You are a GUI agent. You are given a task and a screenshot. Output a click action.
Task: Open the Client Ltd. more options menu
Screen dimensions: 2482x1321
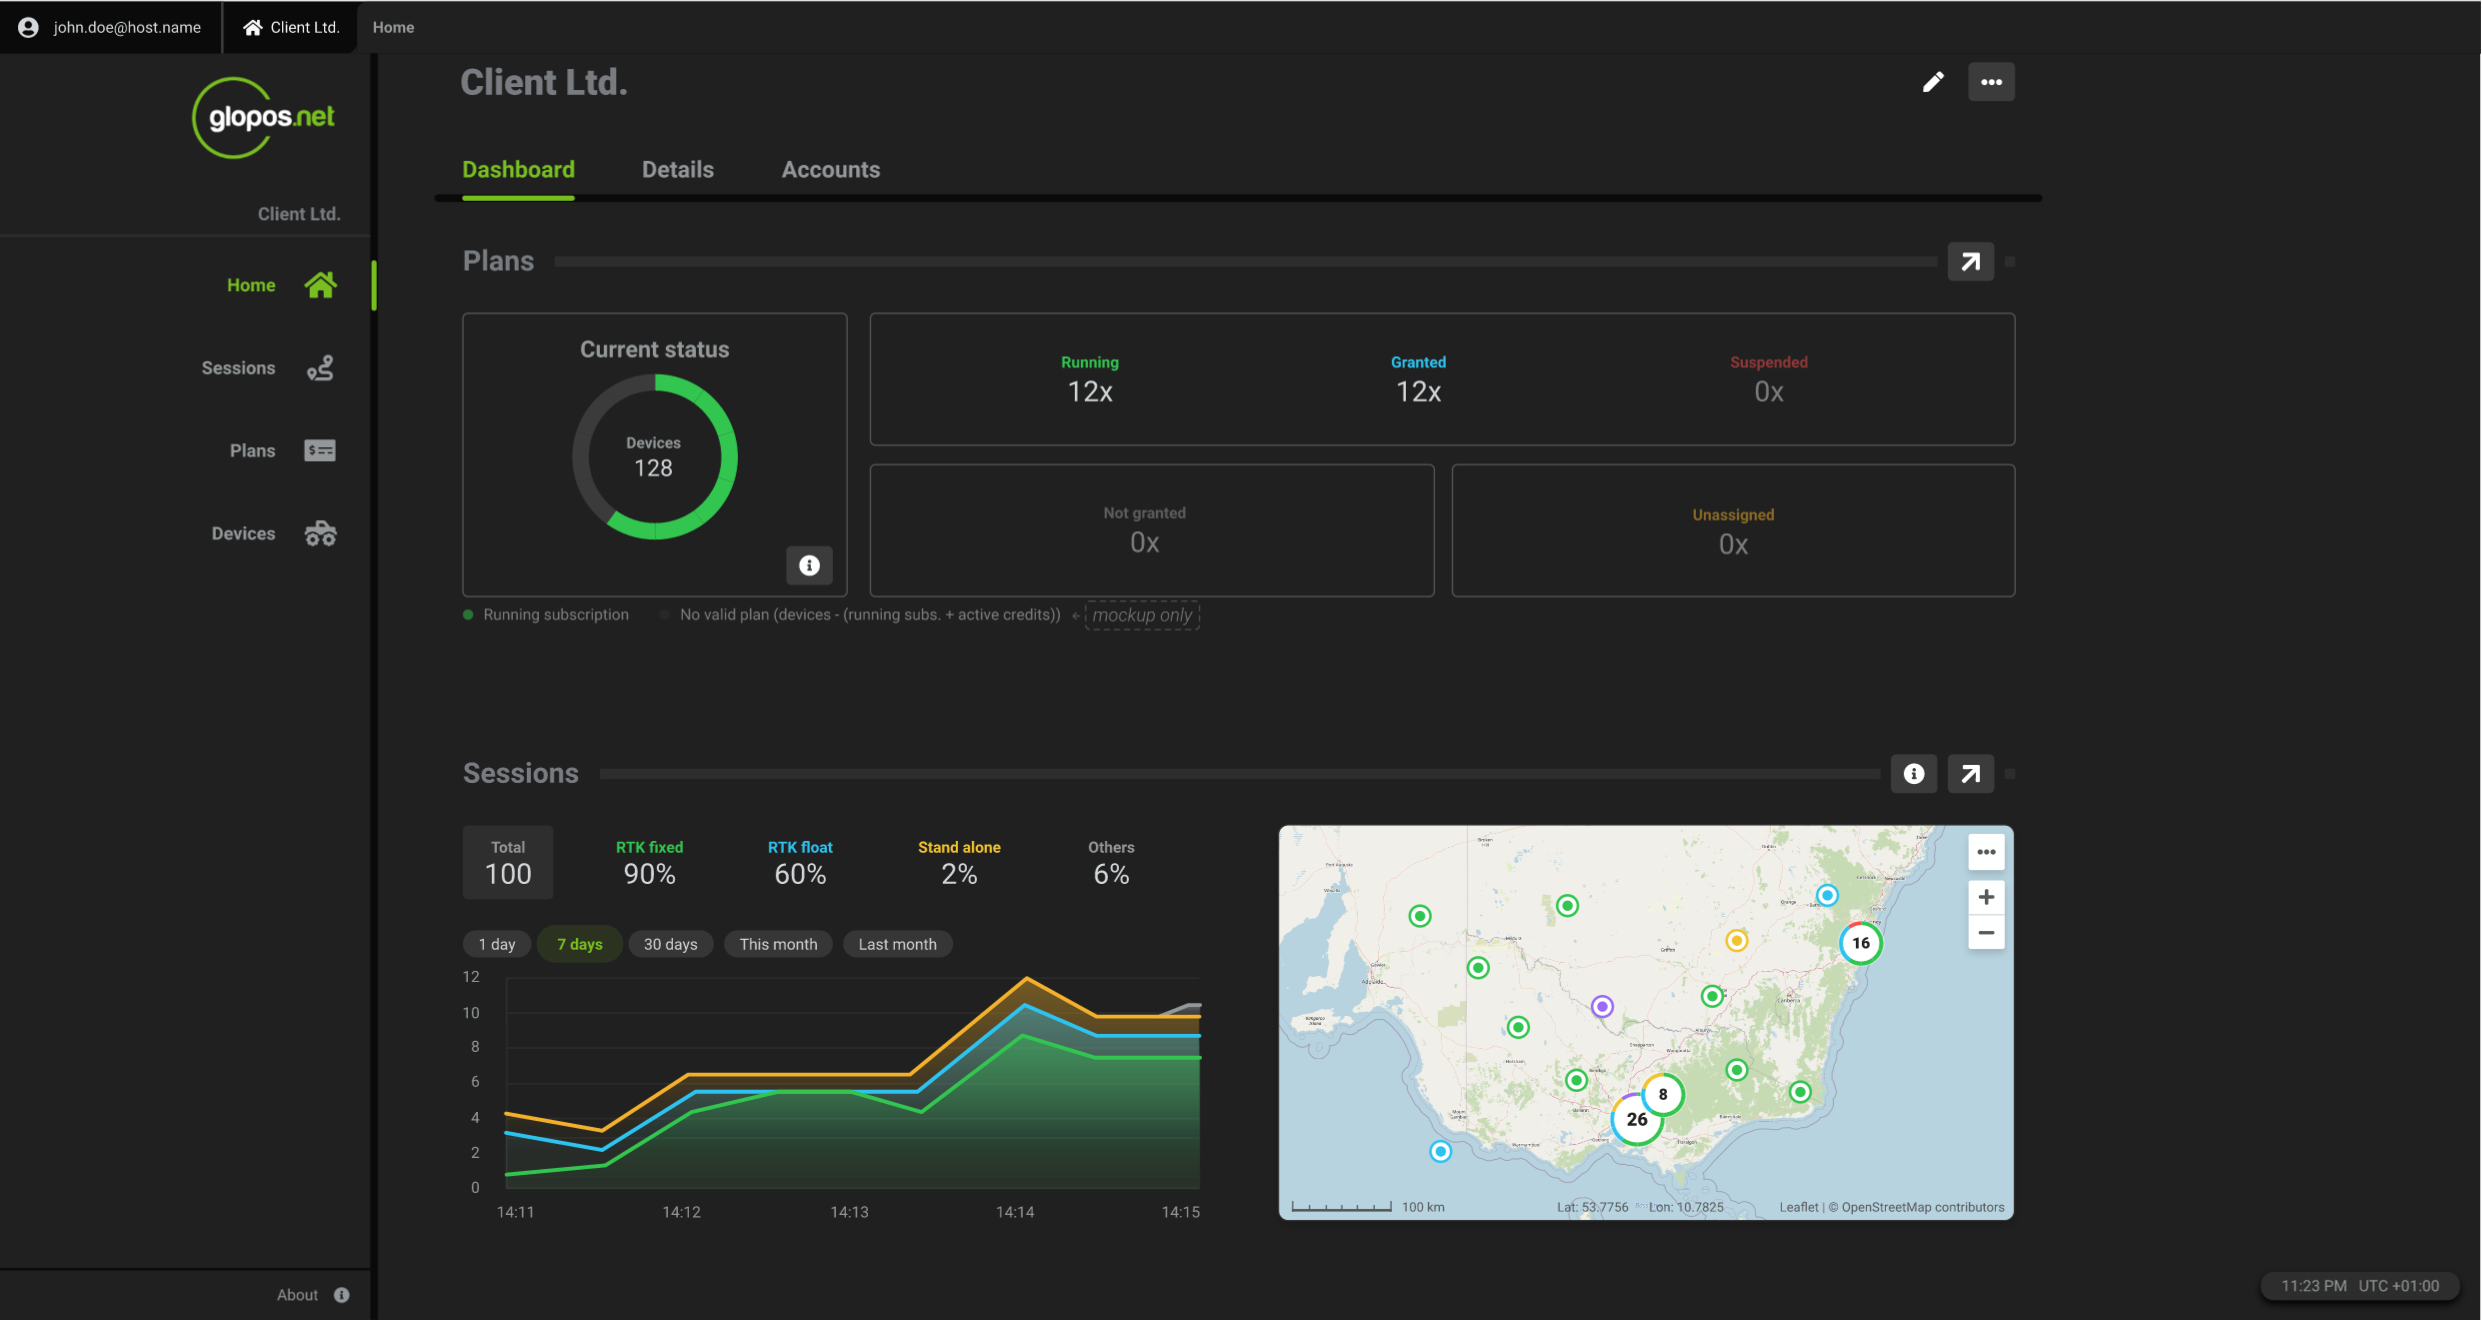[x=1991, y=82]
